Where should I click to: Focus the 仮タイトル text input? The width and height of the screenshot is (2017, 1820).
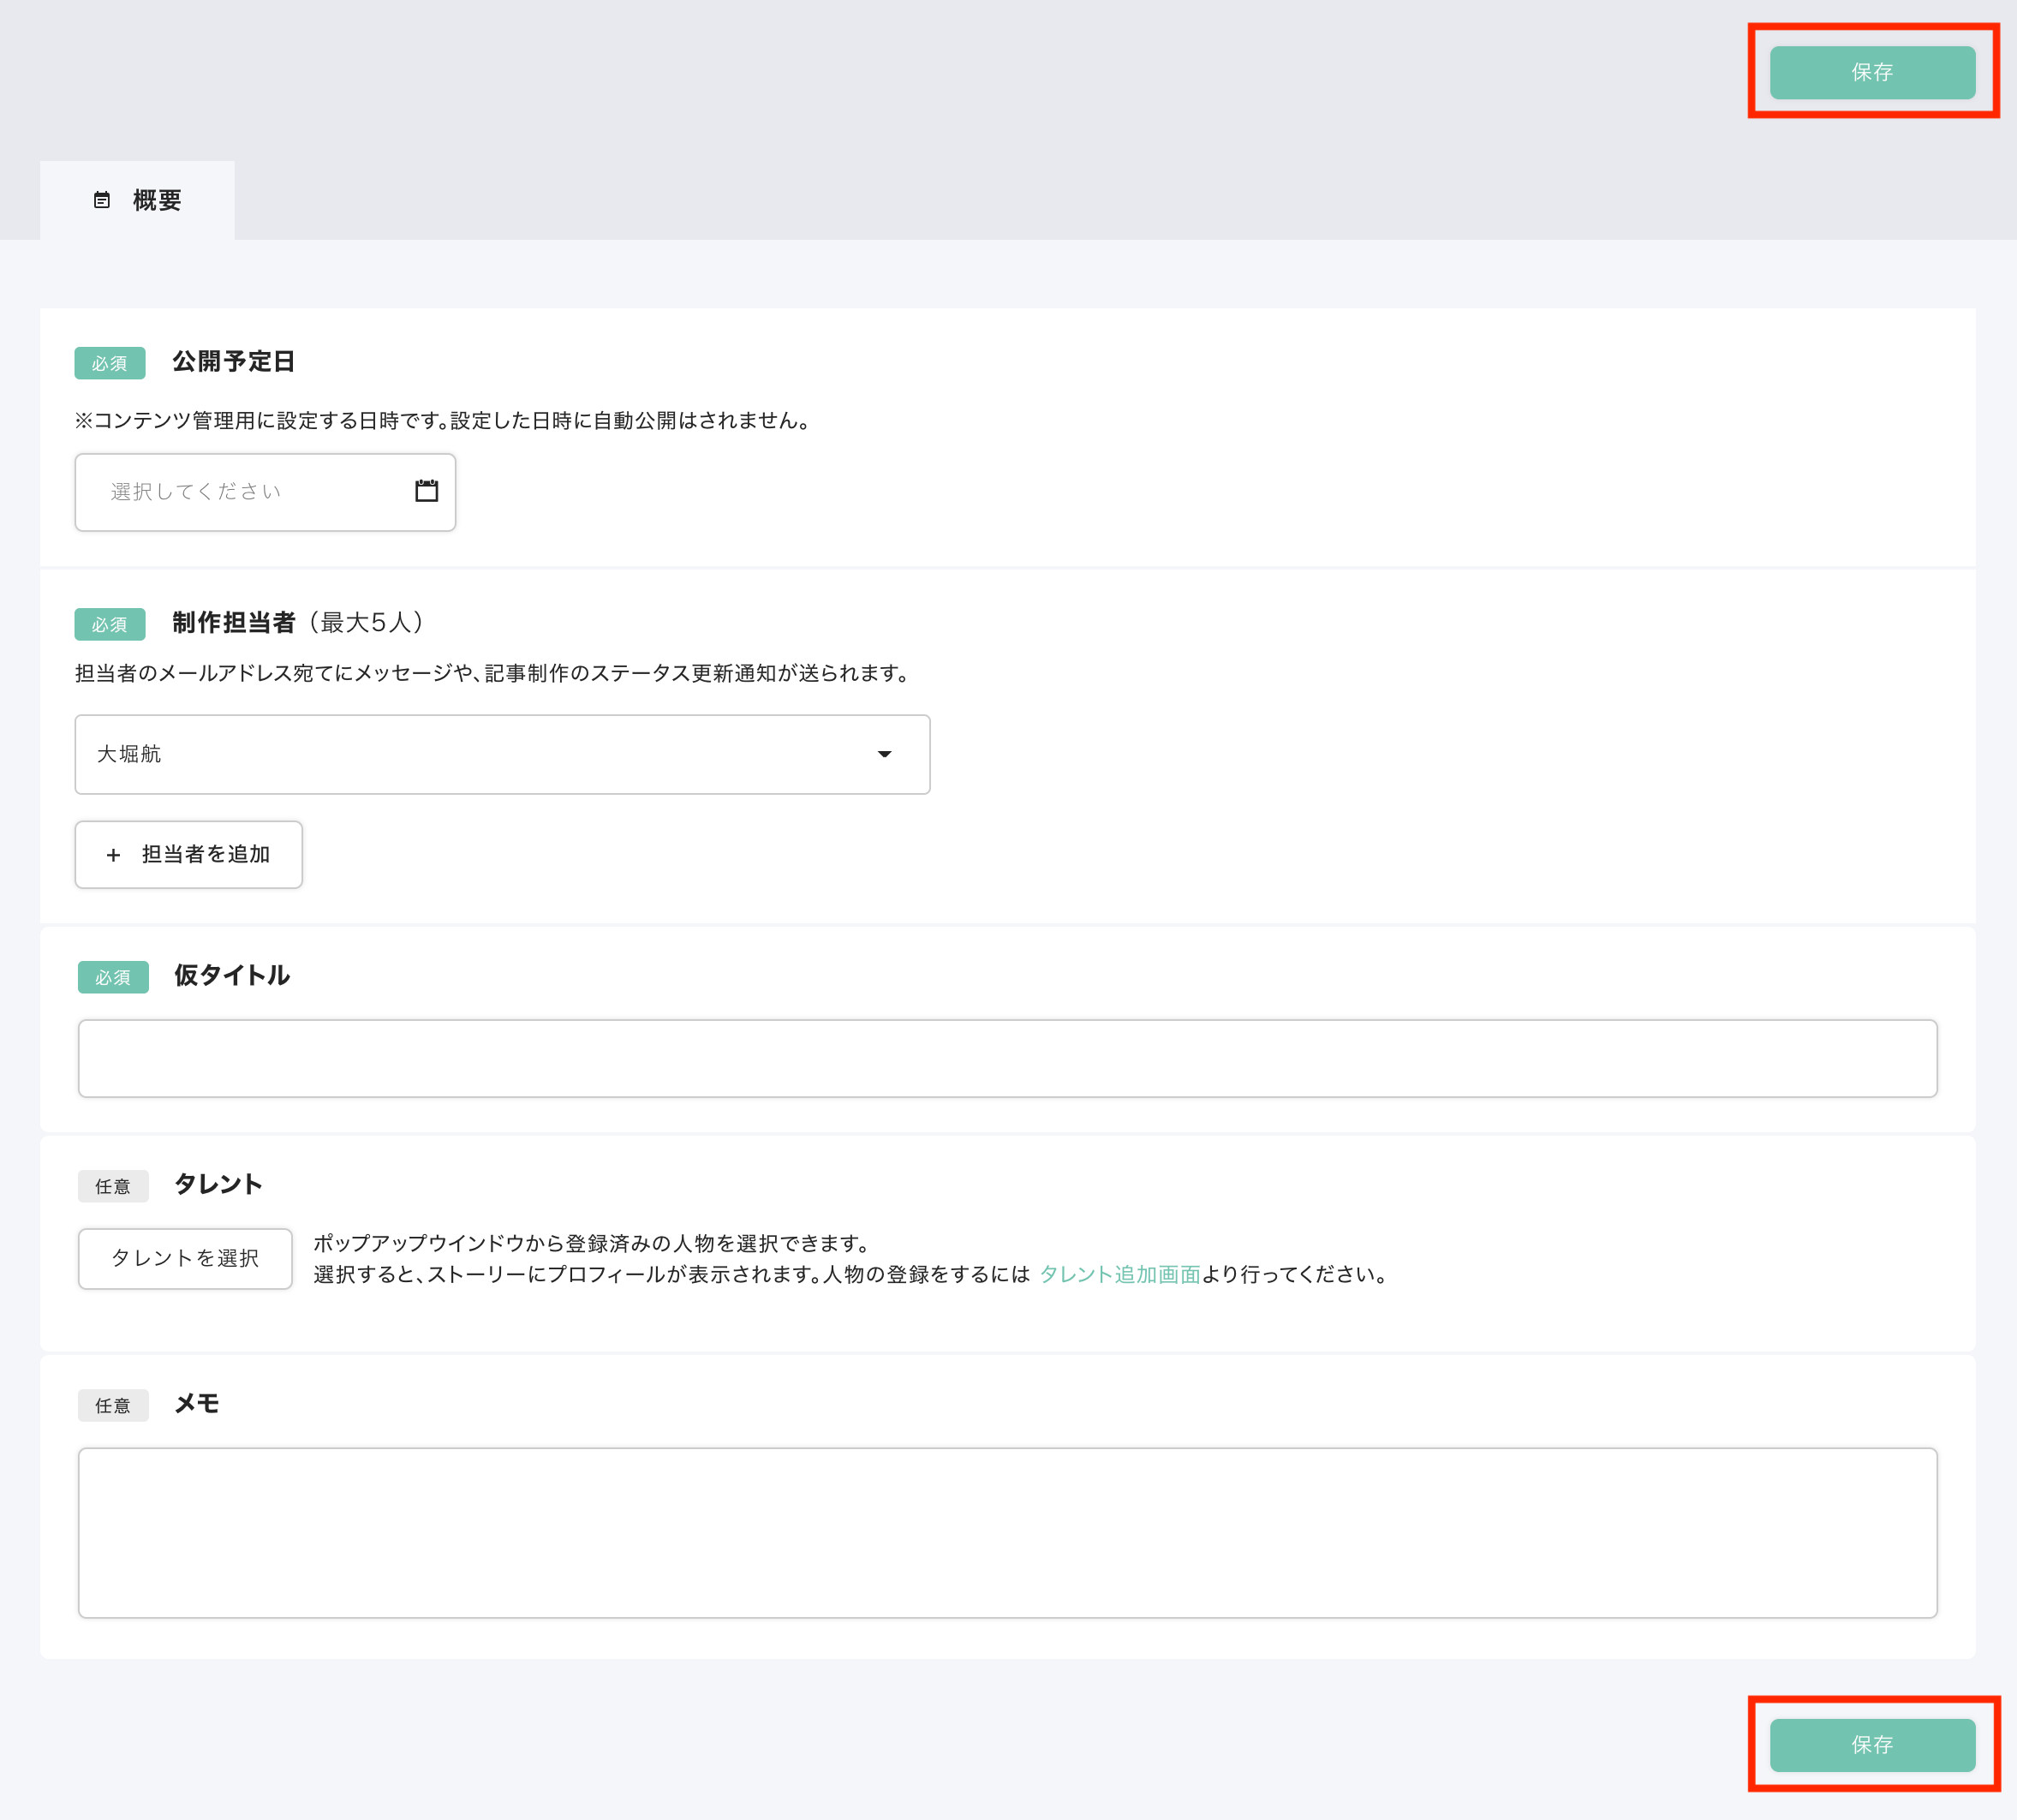[x=1007, y=1058]
